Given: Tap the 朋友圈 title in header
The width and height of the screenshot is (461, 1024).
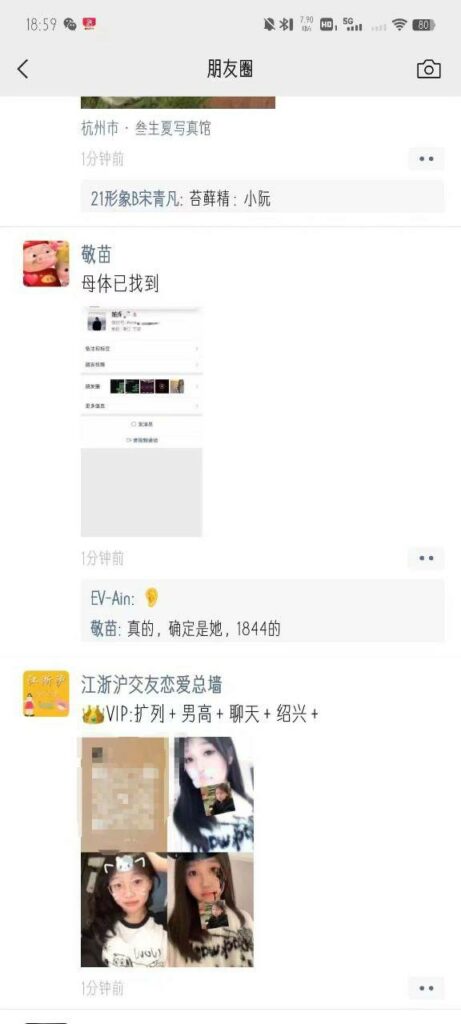Looking at the screenshot, I should (x=230, y=69).
